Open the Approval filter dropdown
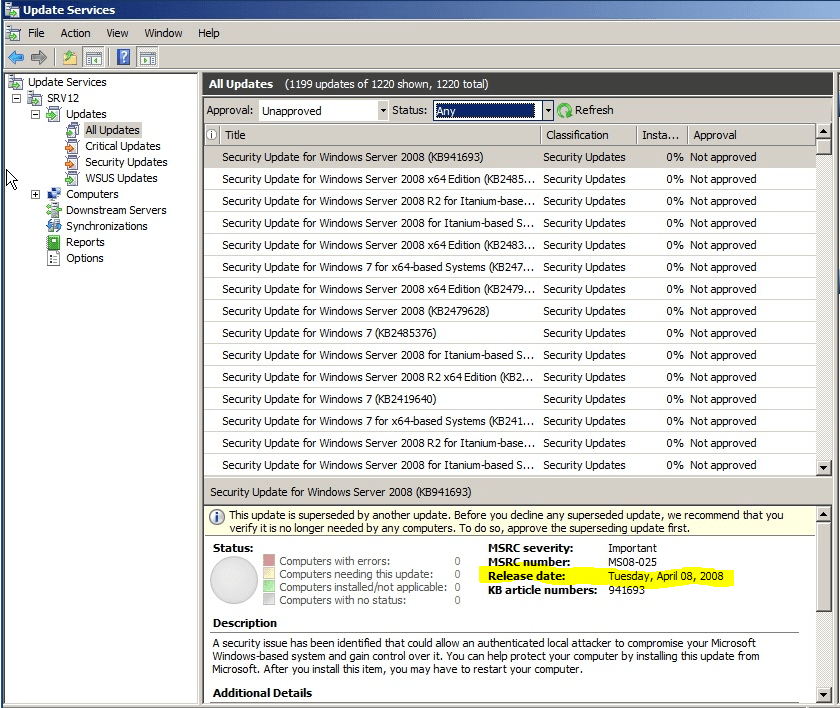The image size is (840, 708). pyautogui.click(x=382, y=111)
